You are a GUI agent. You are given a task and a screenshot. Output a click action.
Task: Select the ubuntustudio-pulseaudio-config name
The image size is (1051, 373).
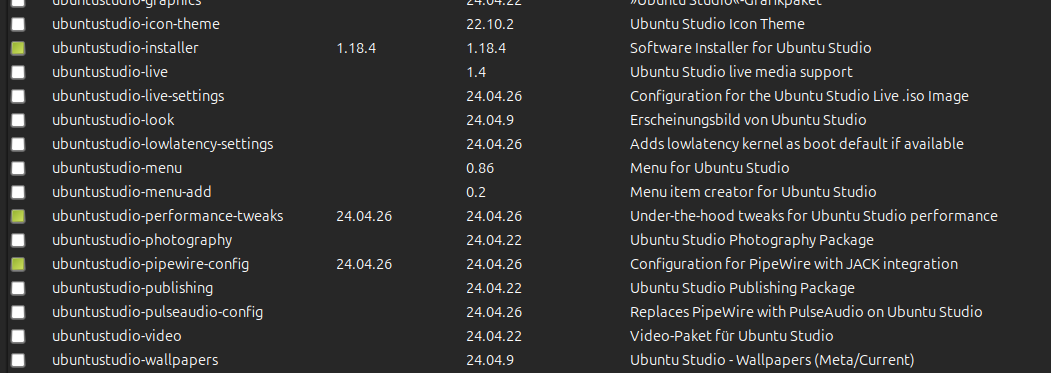(158, 312)
